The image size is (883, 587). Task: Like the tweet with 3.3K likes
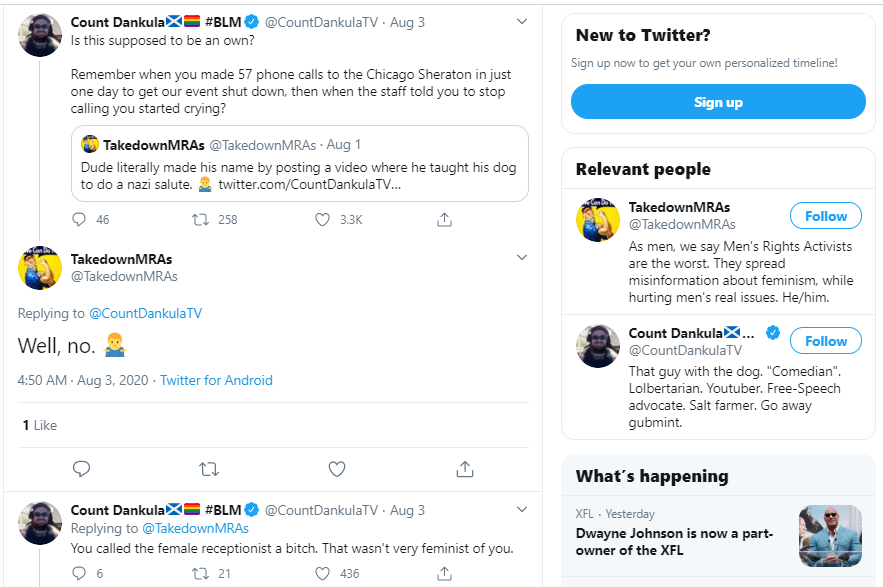322,219
